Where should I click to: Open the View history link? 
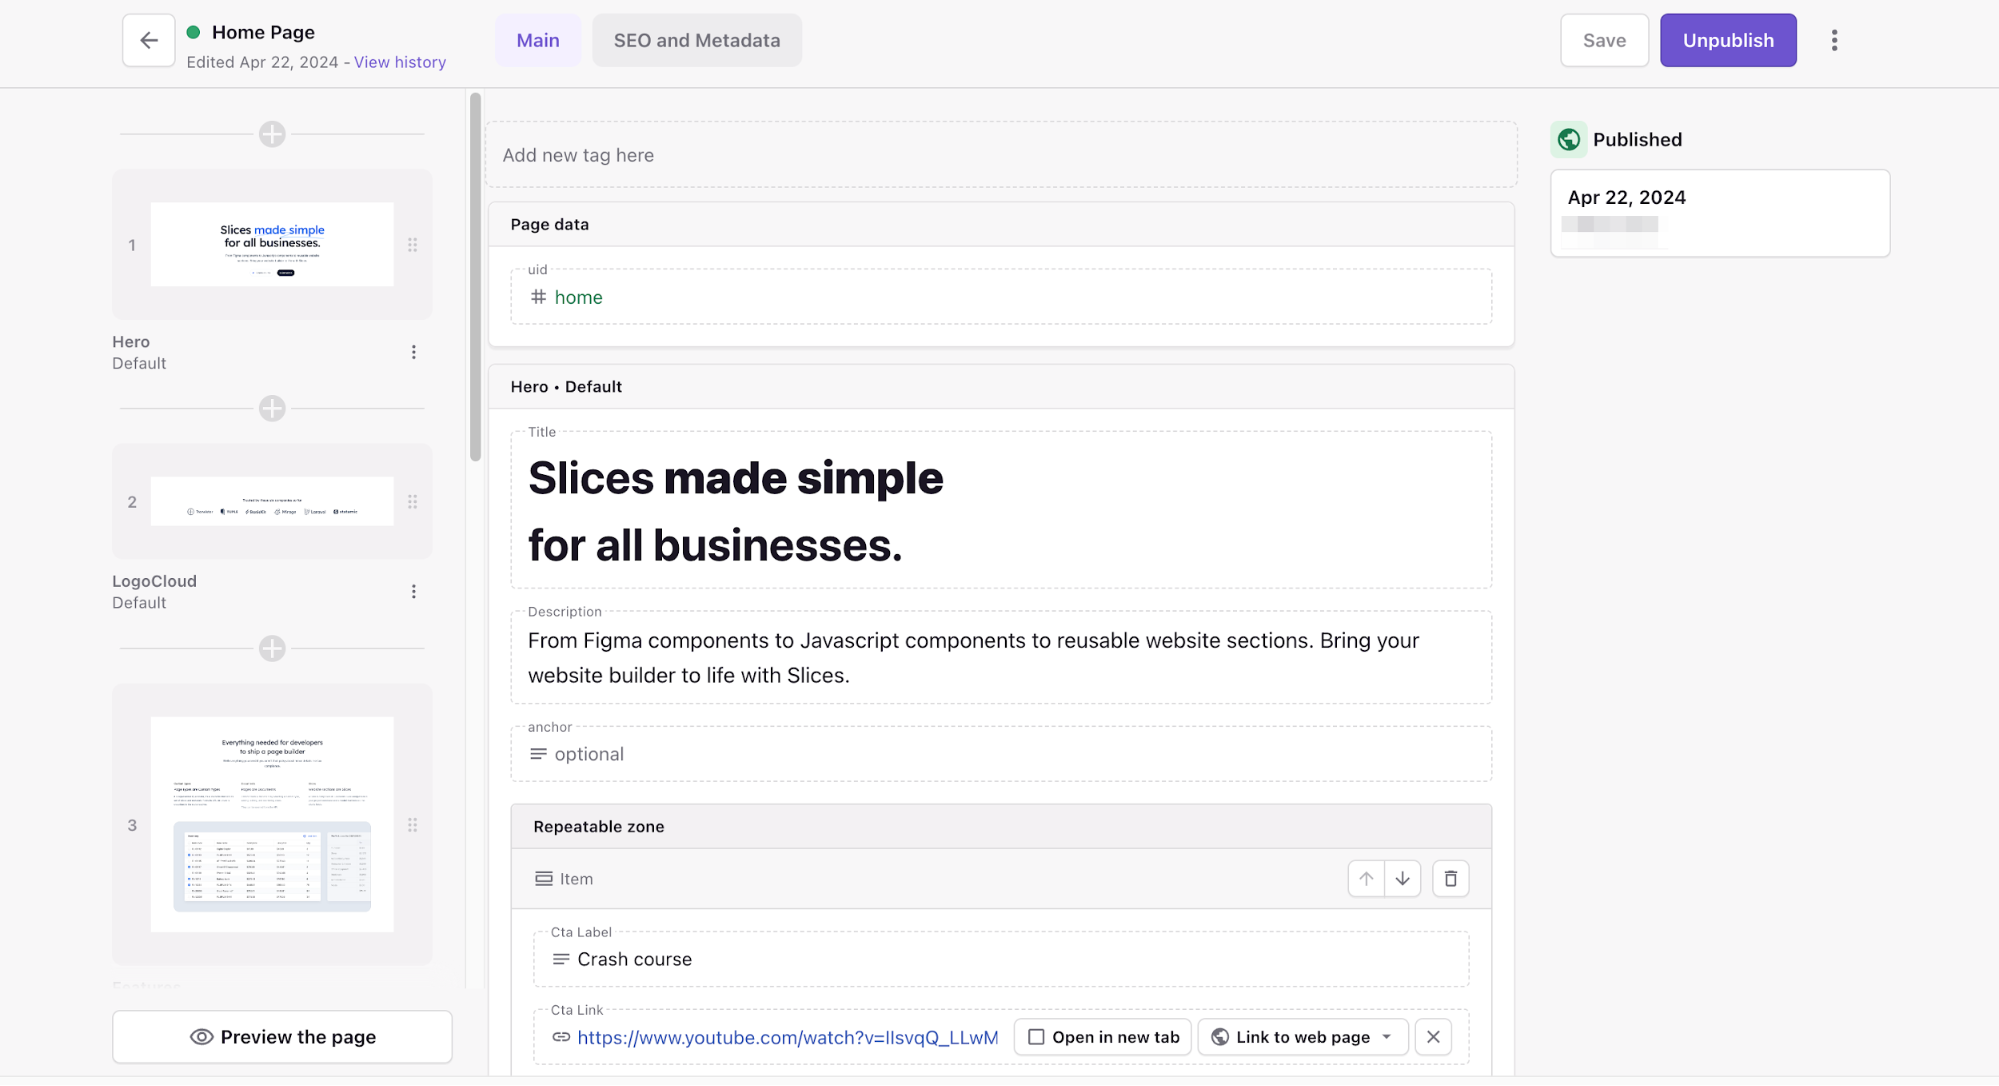399,62
